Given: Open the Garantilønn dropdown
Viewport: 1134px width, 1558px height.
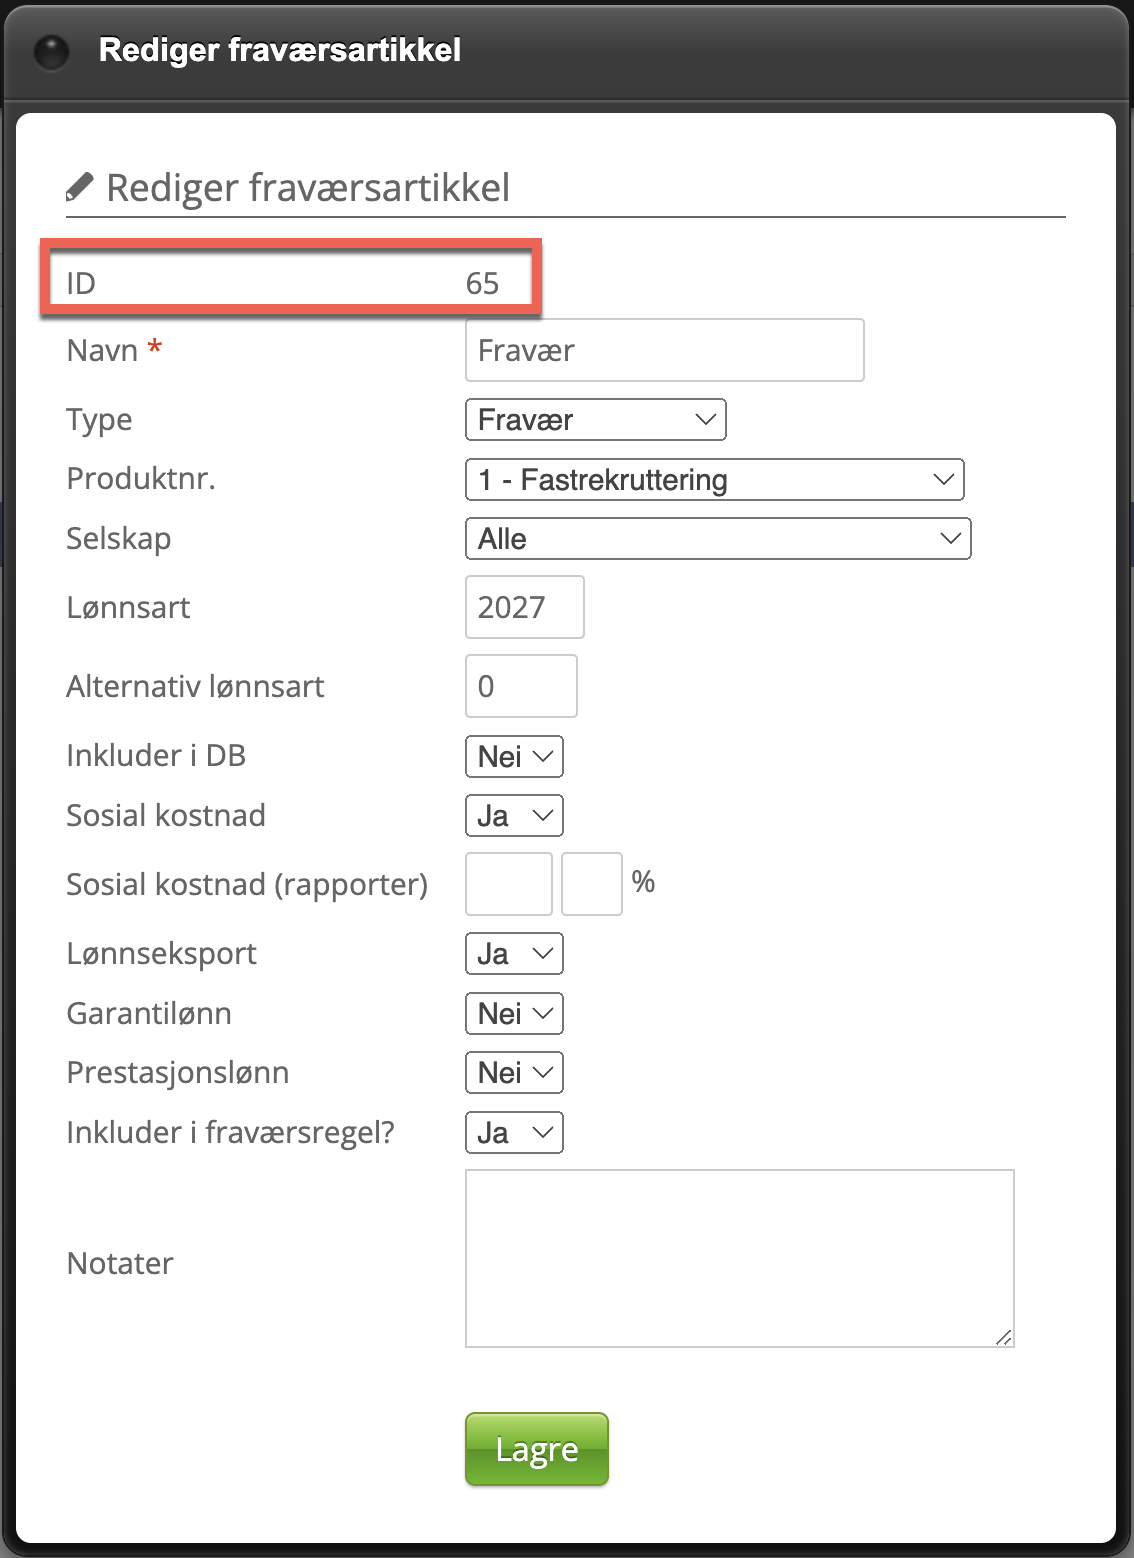Looking at the screenshot, I should point(514,1013).
